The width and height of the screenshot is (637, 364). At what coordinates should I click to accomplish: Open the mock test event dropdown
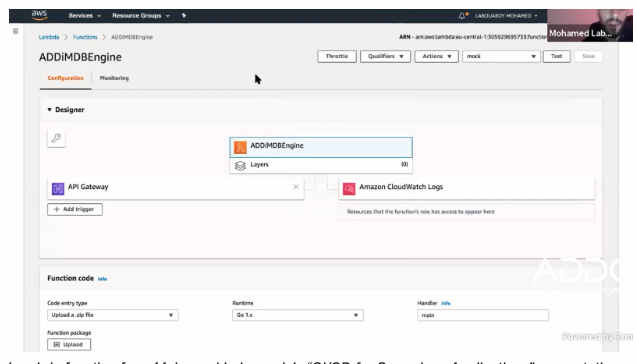pyautogui.click(x=501, y=56)
